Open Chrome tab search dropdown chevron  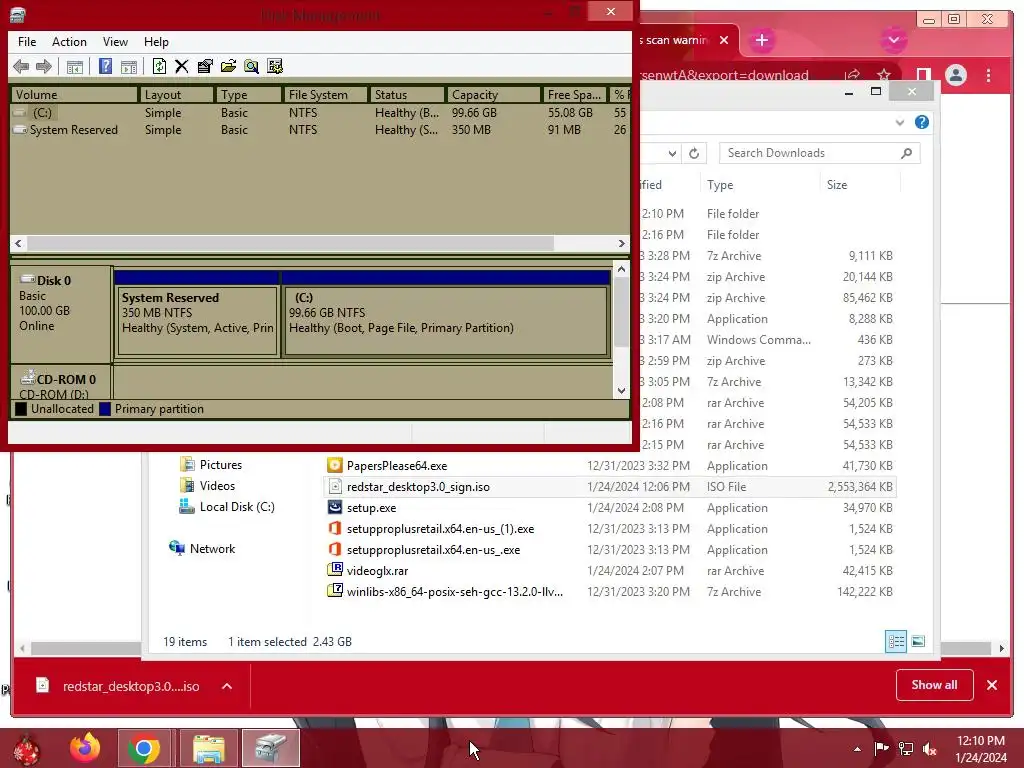click(894, 40)
